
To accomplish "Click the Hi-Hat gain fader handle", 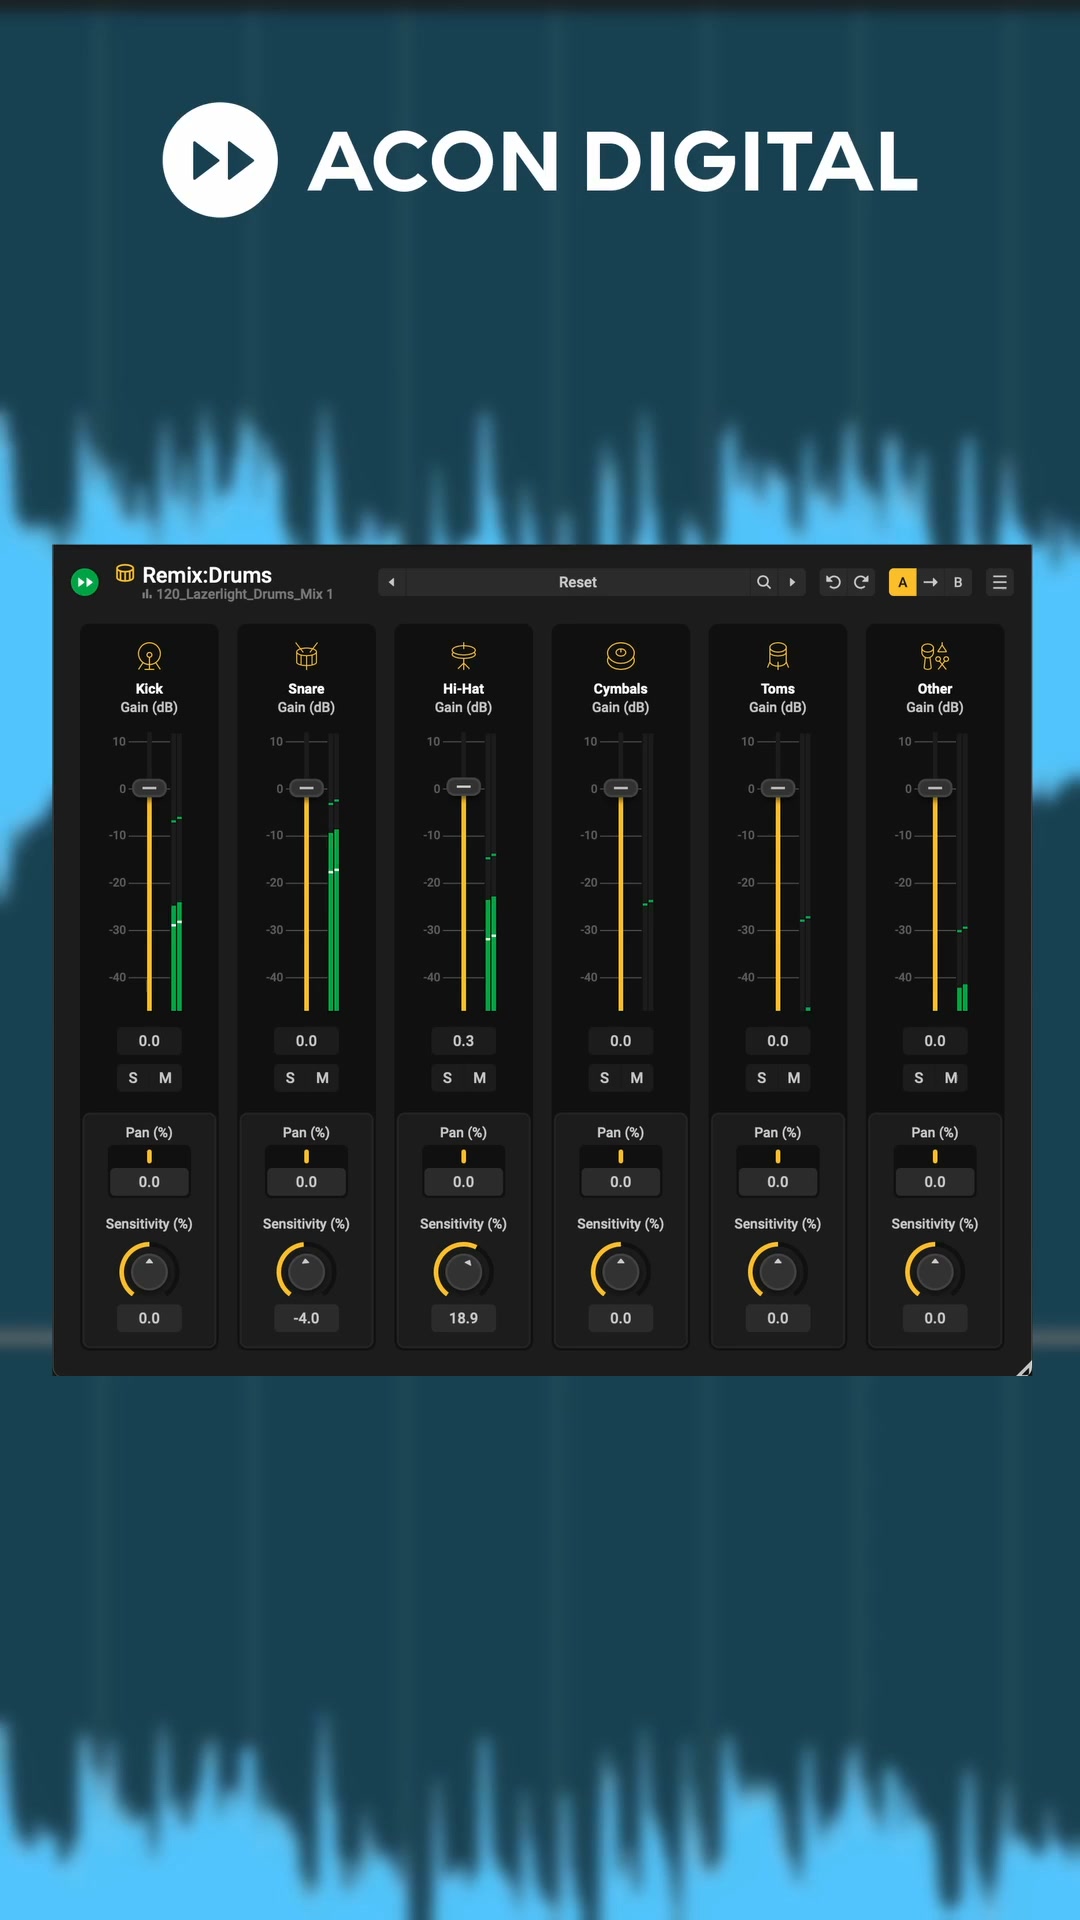I will pyautogui.click(x=463, y=787).
